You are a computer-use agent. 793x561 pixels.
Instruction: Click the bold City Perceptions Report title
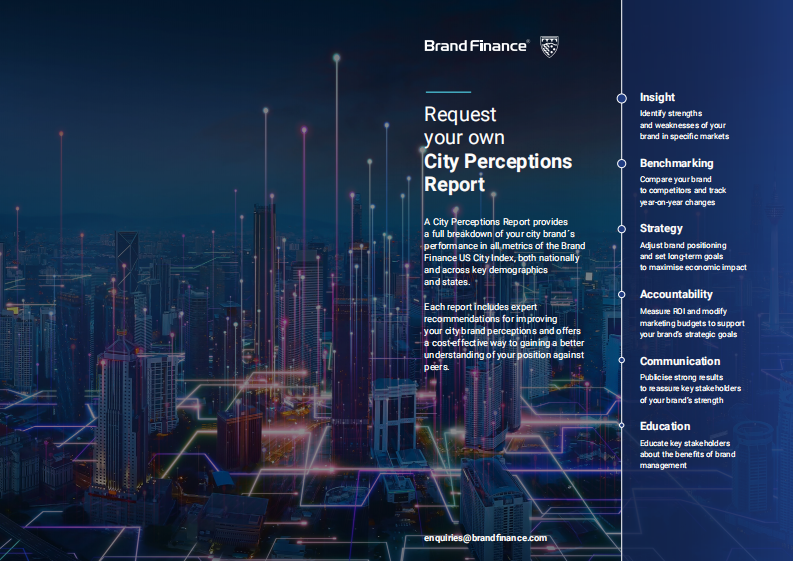click(x=497, y=172)
